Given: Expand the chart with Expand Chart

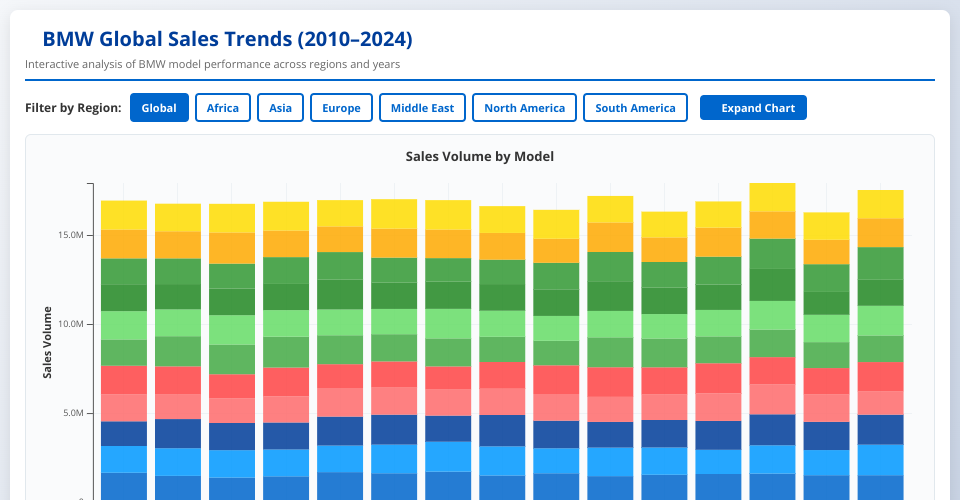Looking at the screenshot, I should click(753, 108).
